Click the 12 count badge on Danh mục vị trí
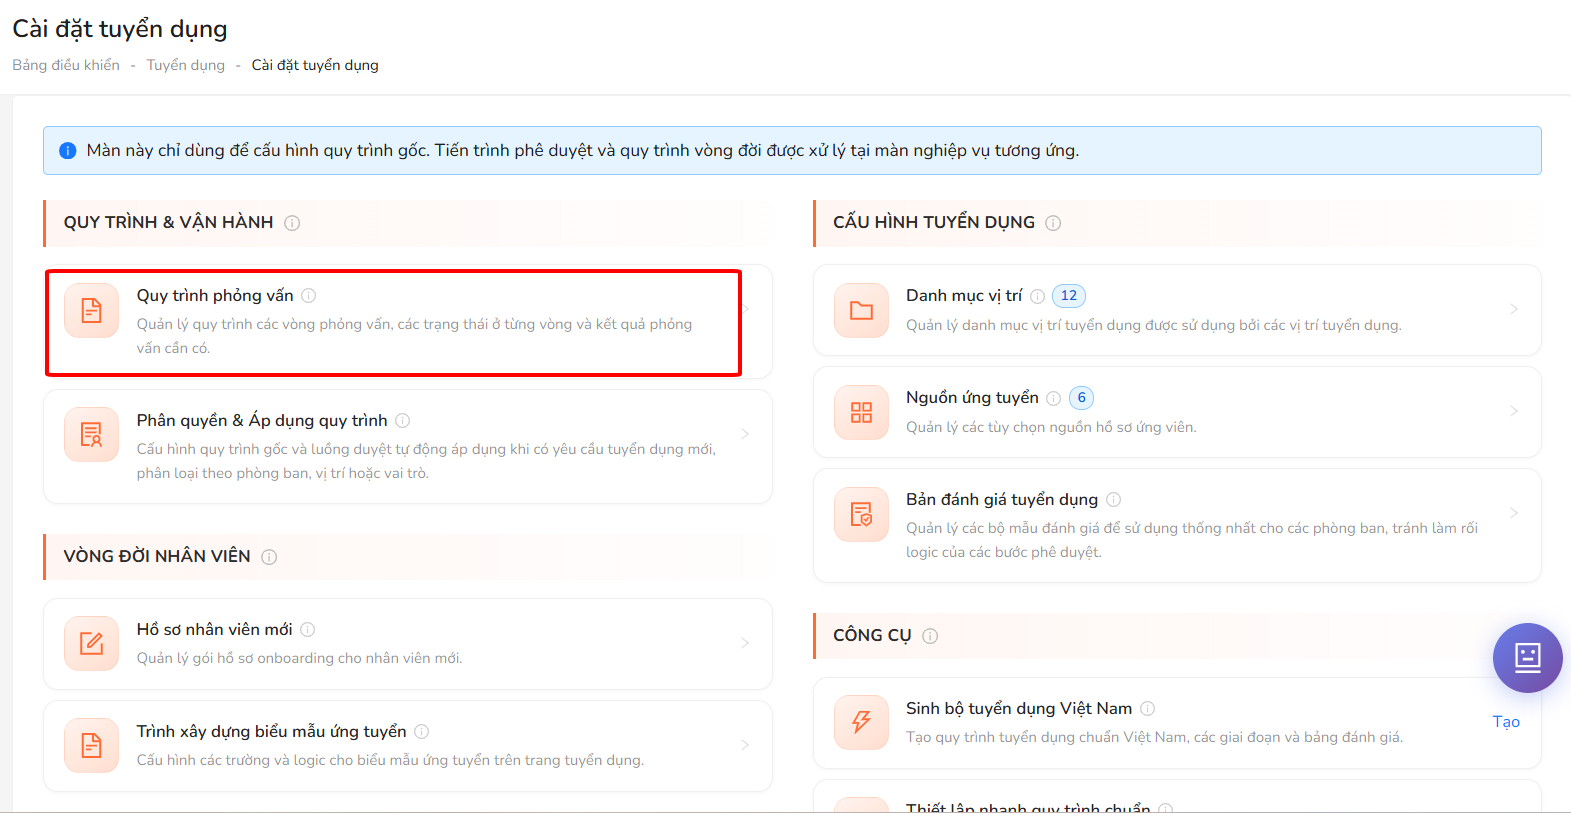1571x813 pixels. point(1069,296)
